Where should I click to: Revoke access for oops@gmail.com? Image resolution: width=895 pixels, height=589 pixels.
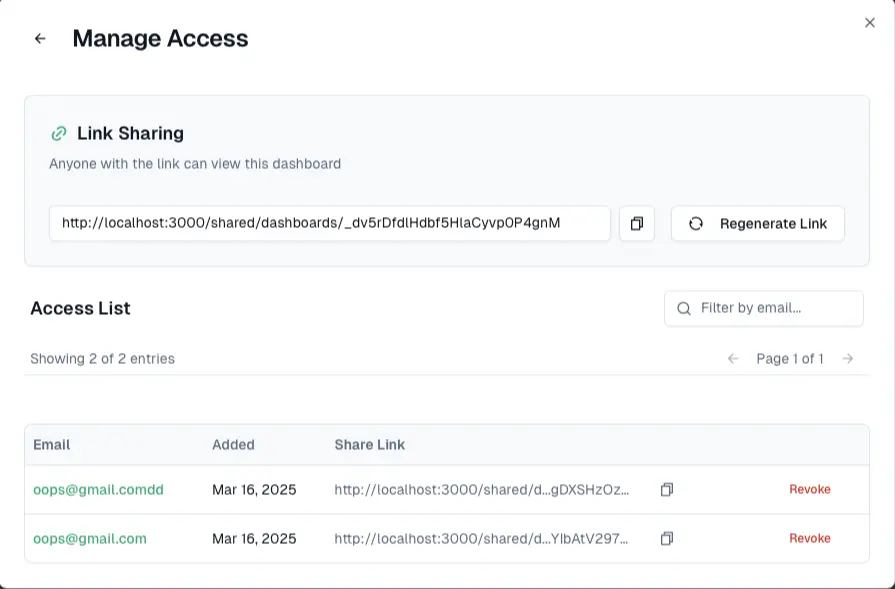(809, 539)
